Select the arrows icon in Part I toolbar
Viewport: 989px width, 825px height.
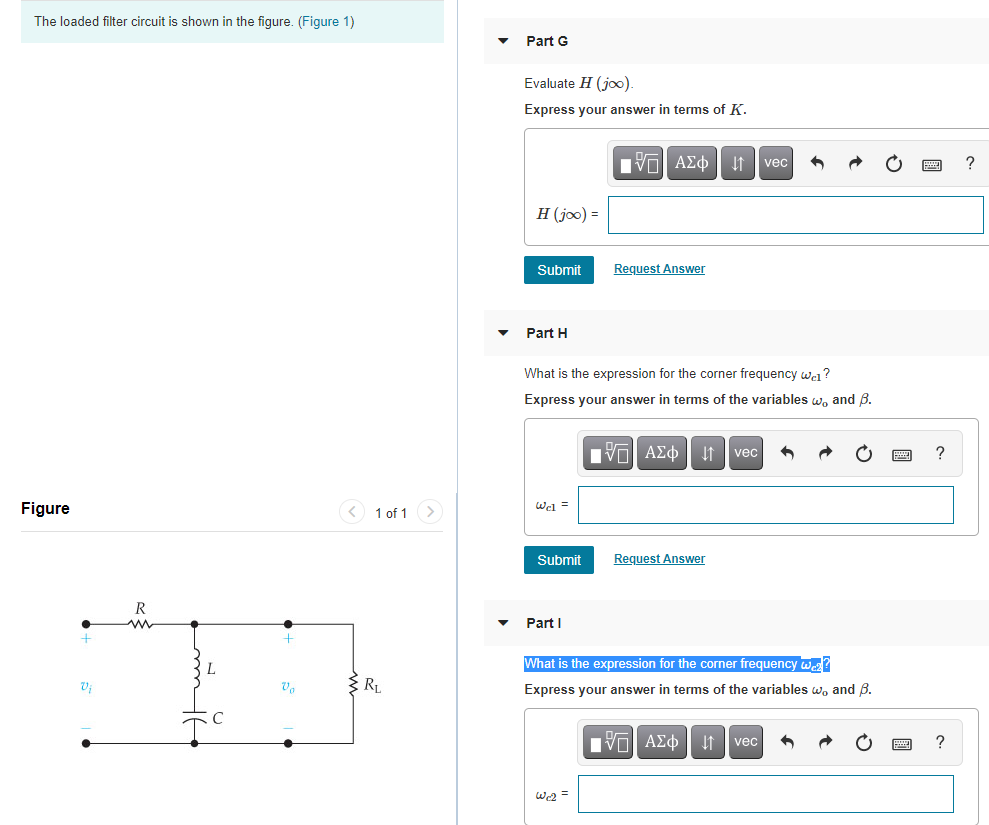707,741
